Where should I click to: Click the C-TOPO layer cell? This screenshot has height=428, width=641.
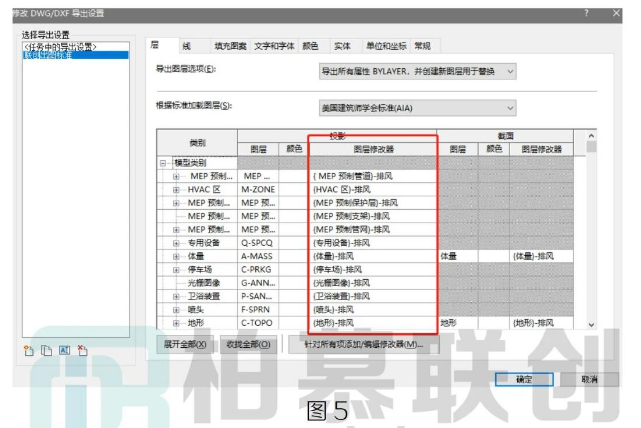click(x=258, y=323)
